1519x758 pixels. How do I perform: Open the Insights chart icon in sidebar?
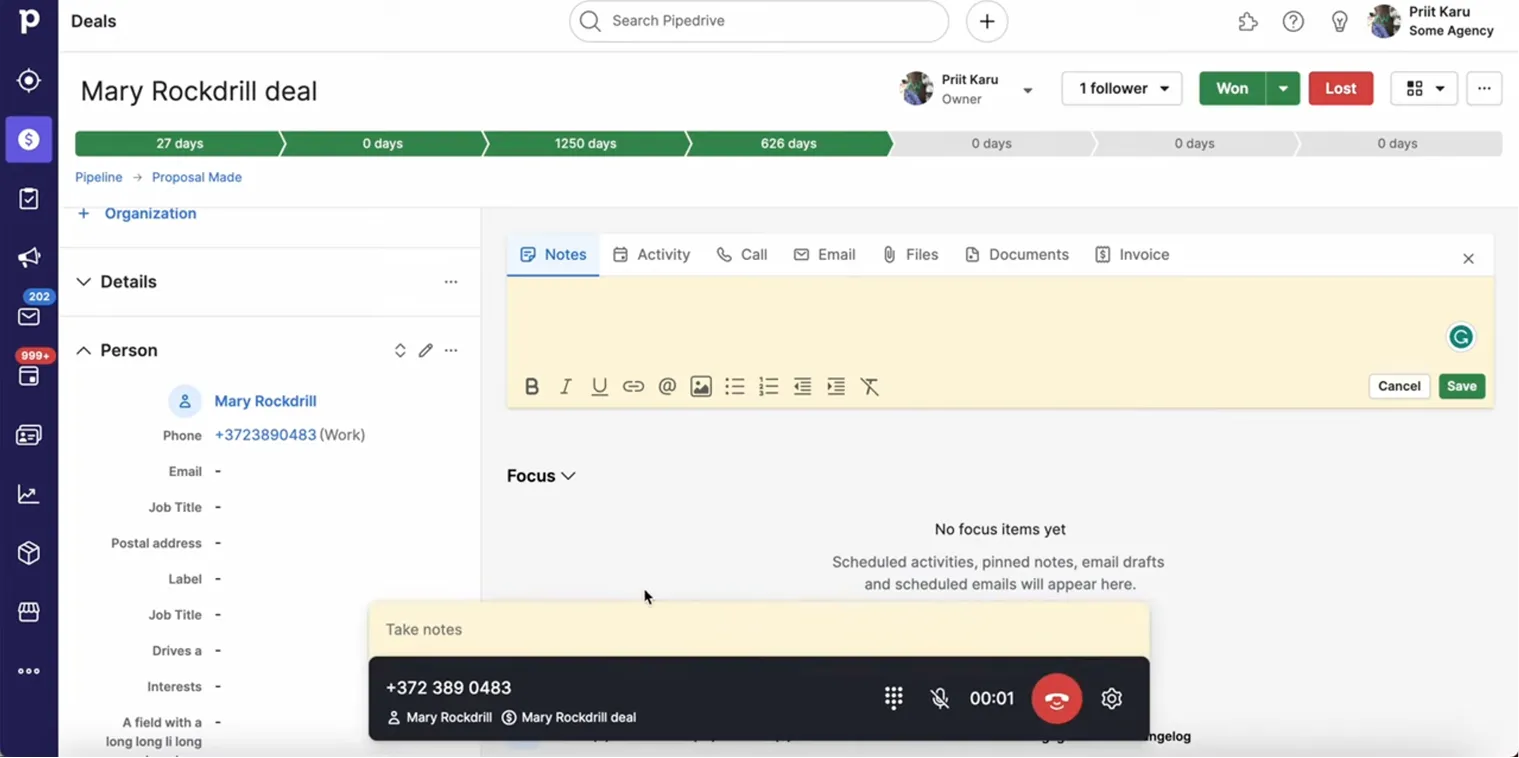click(x=29, y=494)
